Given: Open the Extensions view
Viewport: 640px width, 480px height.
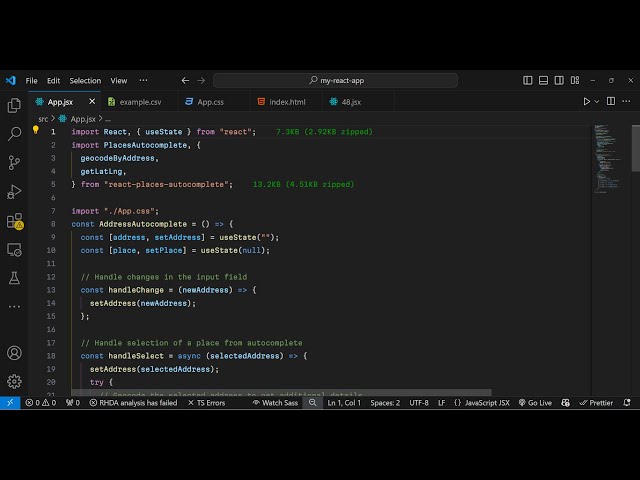Looking at the screenshot, I should pyautogui.click(x=14, y=221).
